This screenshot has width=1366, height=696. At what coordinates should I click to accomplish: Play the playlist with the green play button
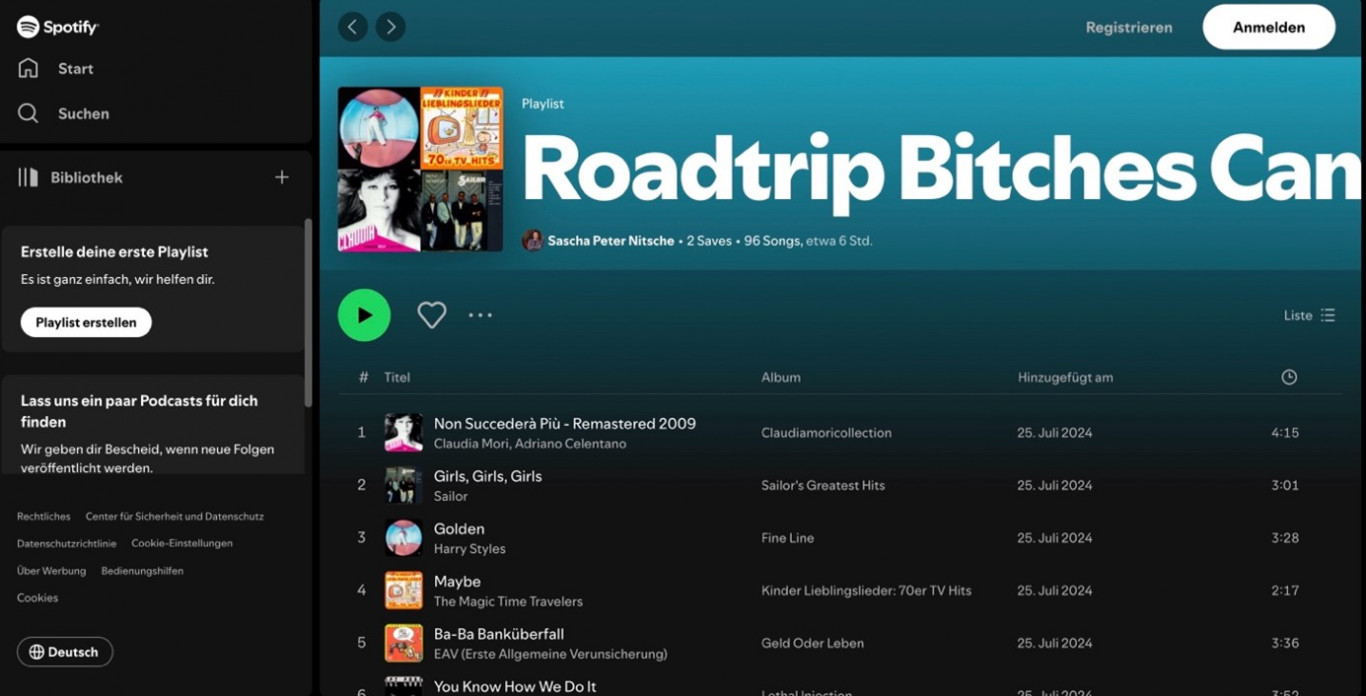[364, 314]
